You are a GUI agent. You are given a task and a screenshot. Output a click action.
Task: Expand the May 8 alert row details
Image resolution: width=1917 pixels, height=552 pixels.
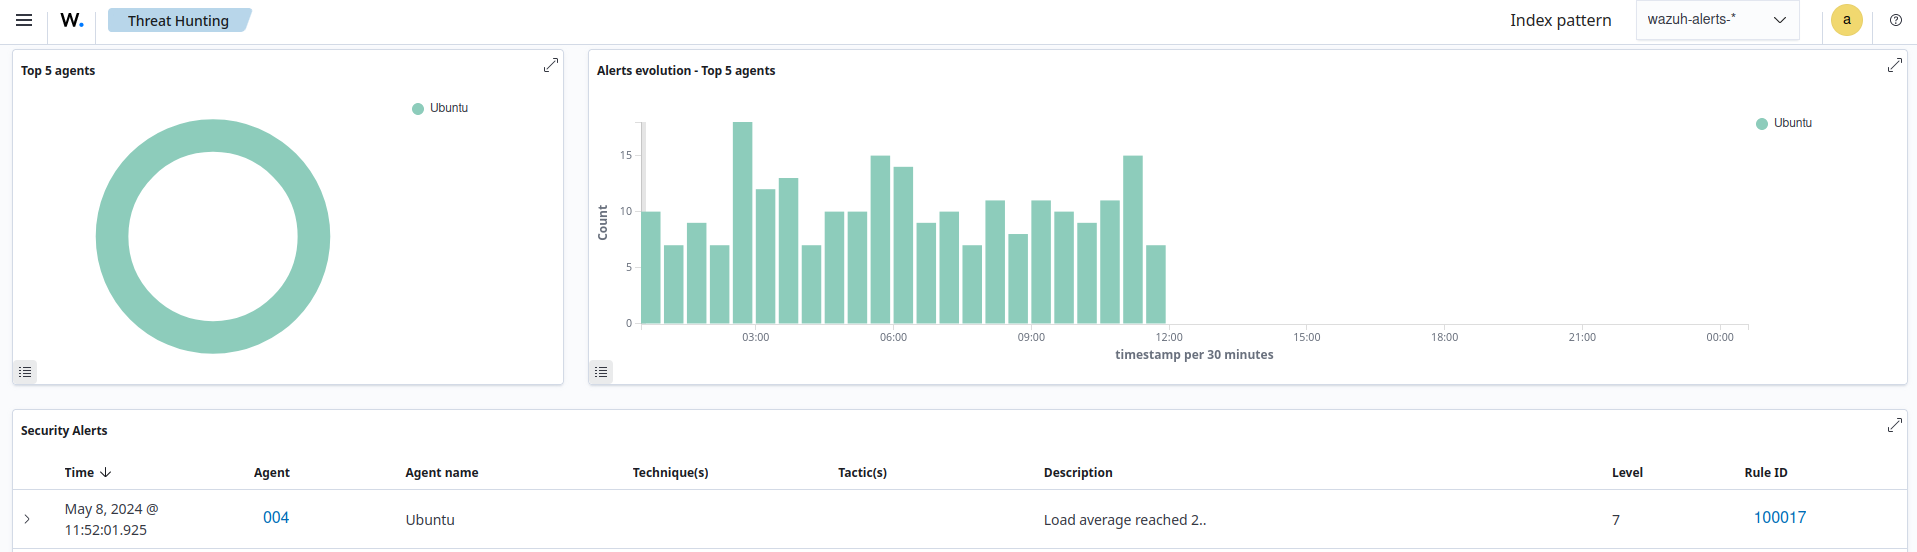tap(27, 519)
